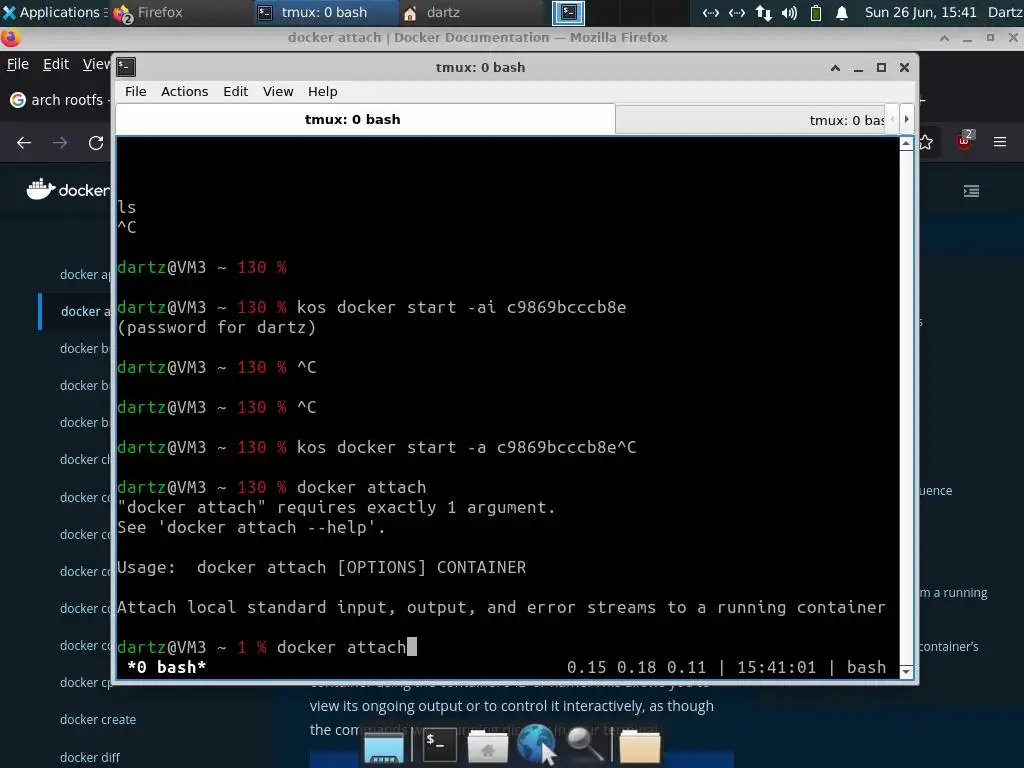This screenshot has height=768, width=1024.
Task: Click the 'requires exactly 1 argument' error line
Action: pyautogui.click(x=336, y=507)
